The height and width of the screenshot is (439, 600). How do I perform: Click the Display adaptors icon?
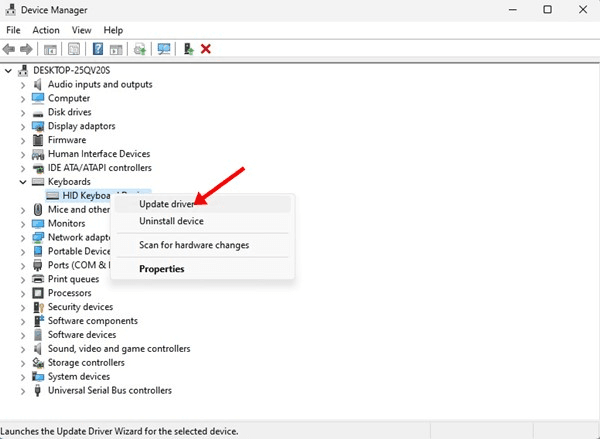pos(38,126)
